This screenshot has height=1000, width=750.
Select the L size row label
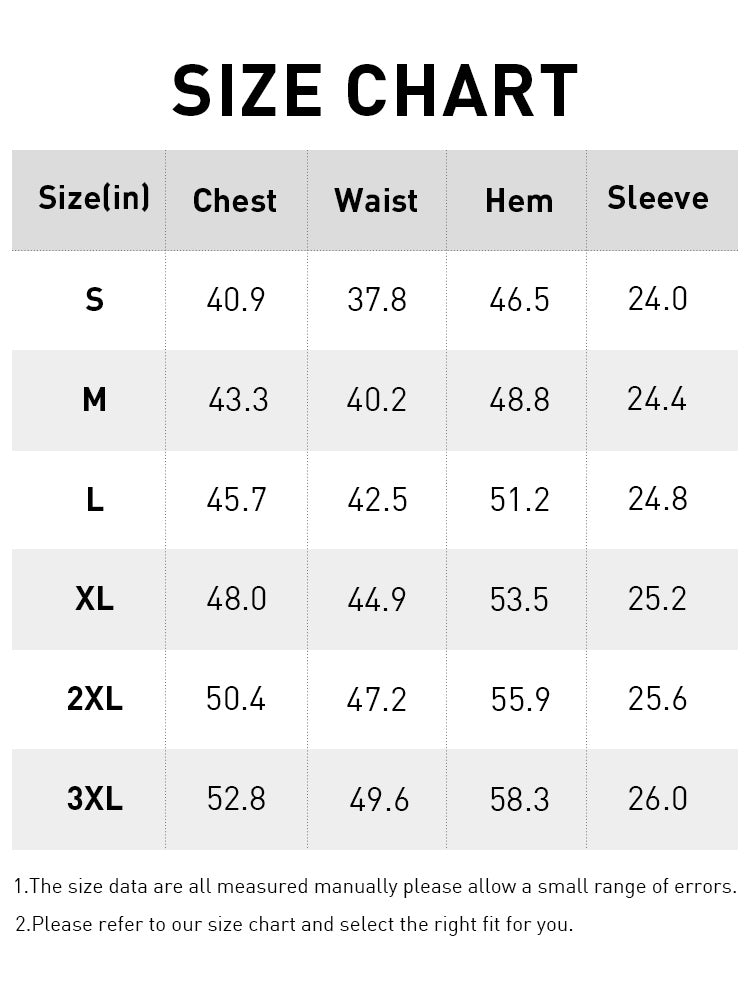(x=94, y=499)
